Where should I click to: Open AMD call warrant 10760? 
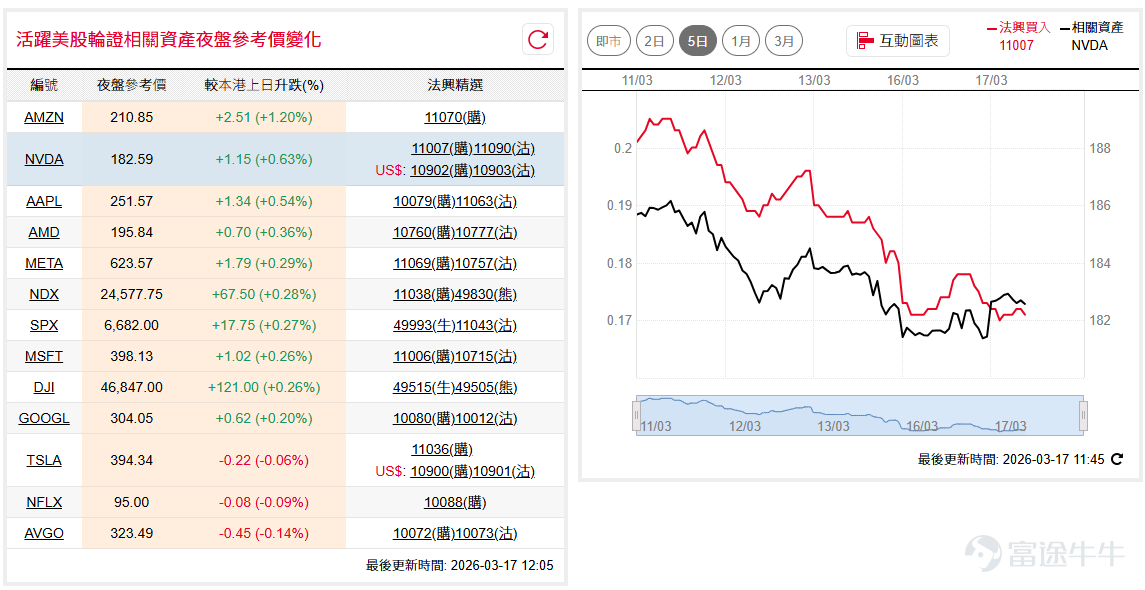click(424, 232)
